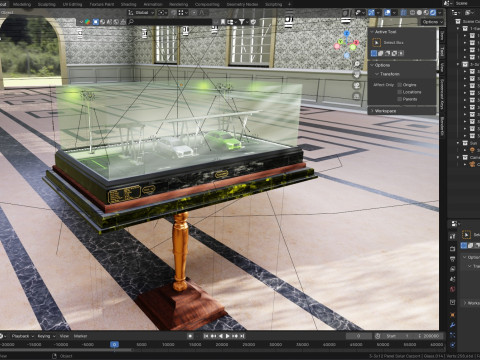Toggle X-ray mode
The height and width of the screenshot is (360, 480).
click(404, 13)
